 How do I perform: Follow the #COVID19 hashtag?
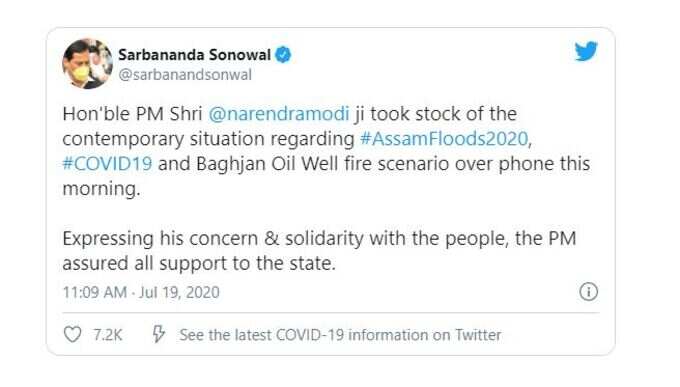click(107, 164)
